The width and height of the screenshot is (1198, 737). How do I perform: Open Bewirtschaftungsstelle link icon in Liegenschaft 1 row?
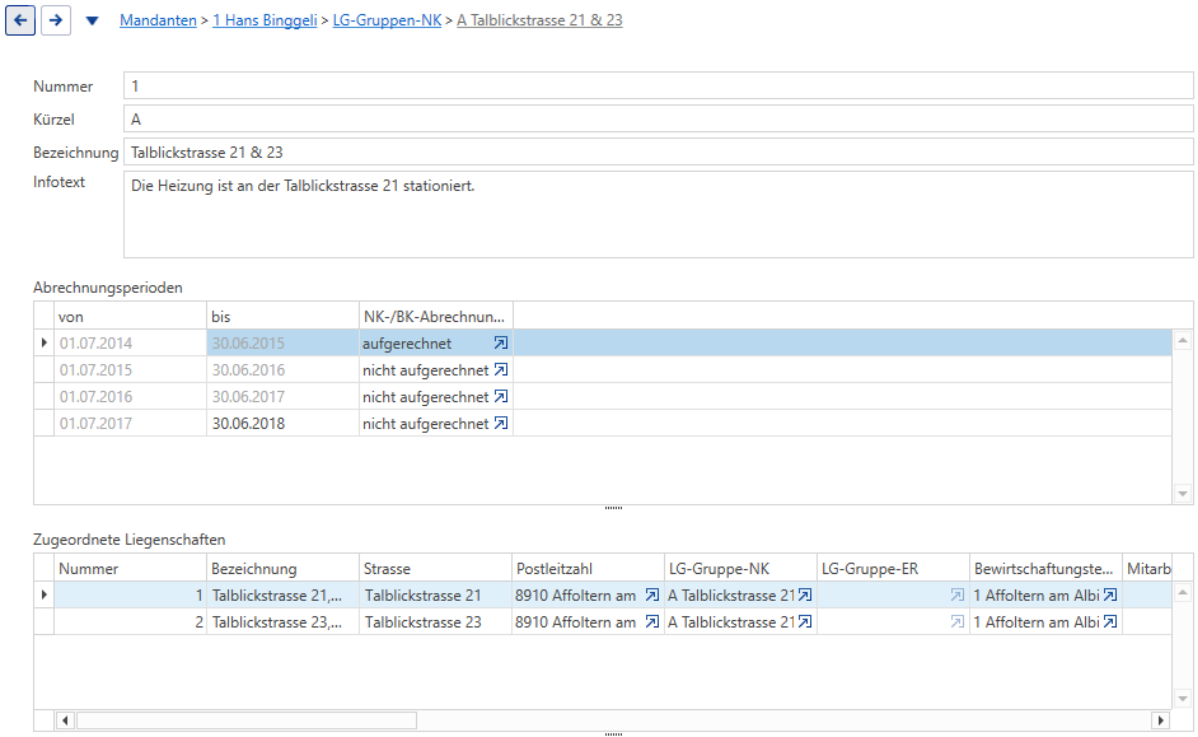[1110, 595]
